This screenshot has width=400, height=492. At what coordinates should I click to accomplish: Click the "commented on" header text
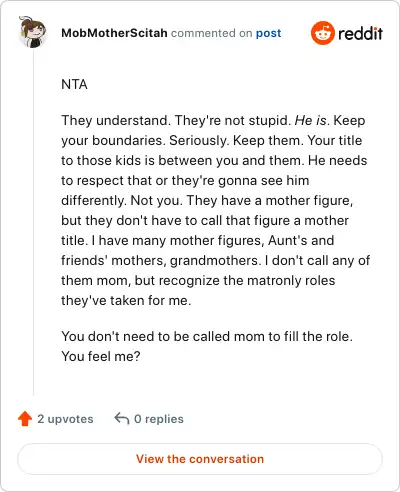(211, 33)
